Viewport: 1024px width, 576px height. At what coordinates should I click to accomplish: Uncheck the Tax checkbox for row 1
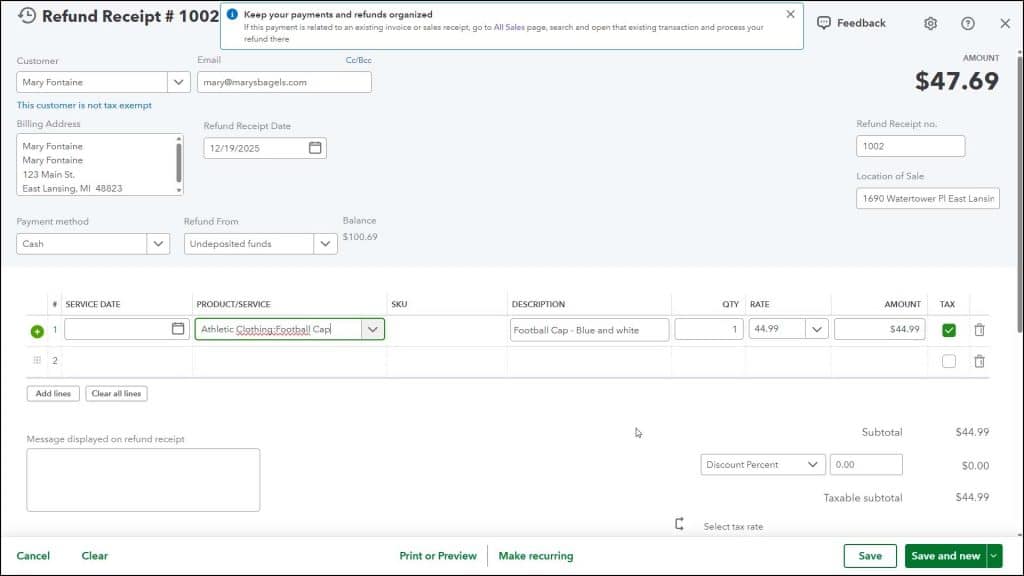(949, 330)
